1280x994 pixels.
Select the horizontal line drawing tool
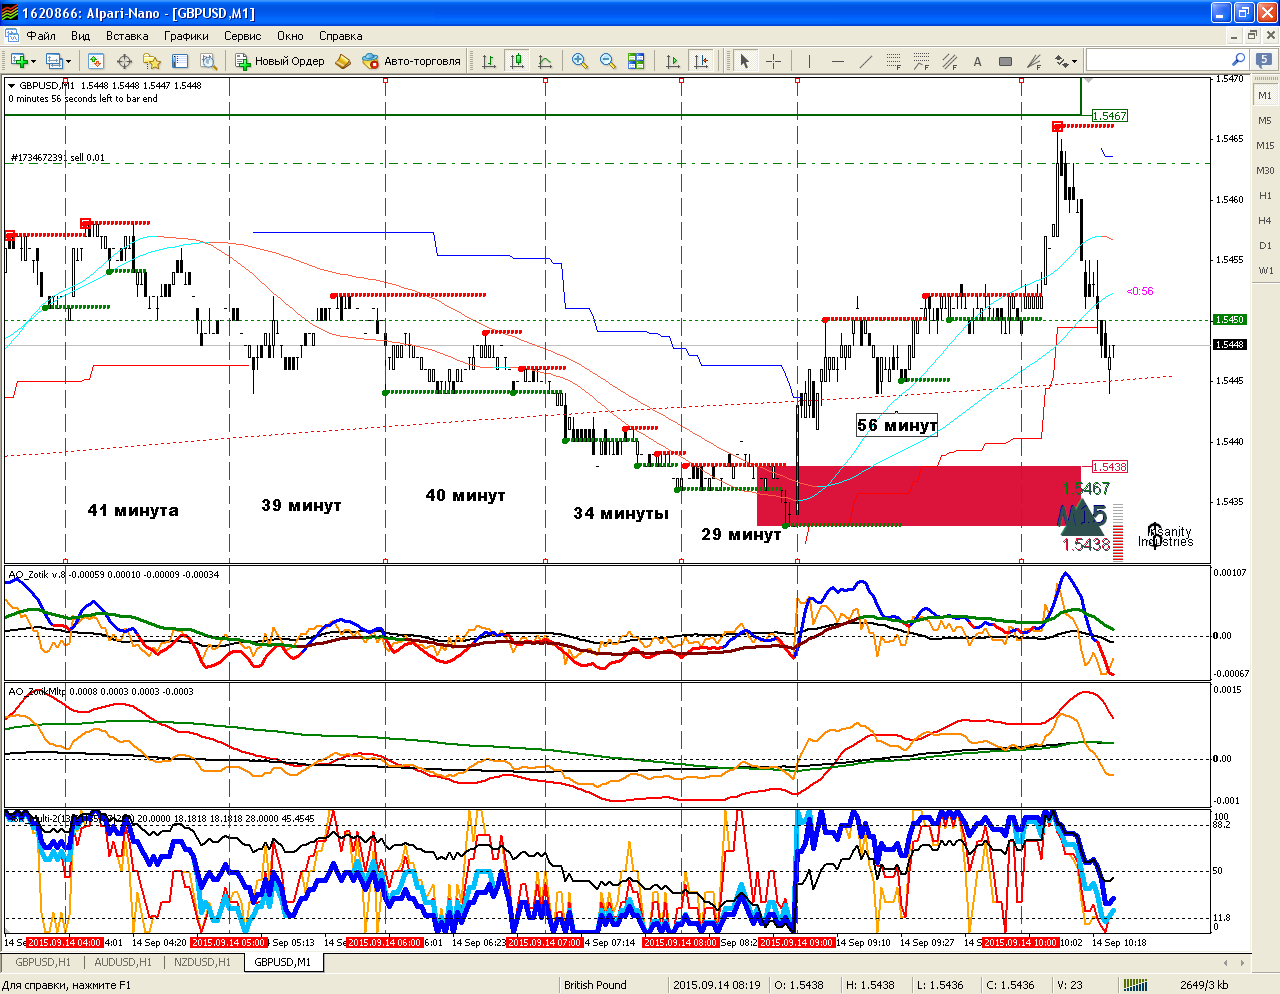coord(838,61)
